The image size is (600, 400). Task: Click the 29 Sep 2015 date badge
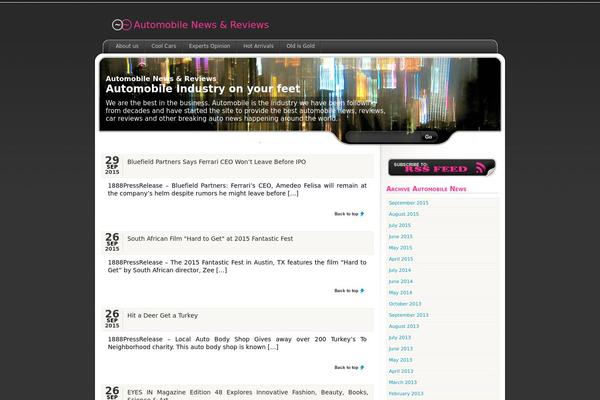click(x=112, y=165)
